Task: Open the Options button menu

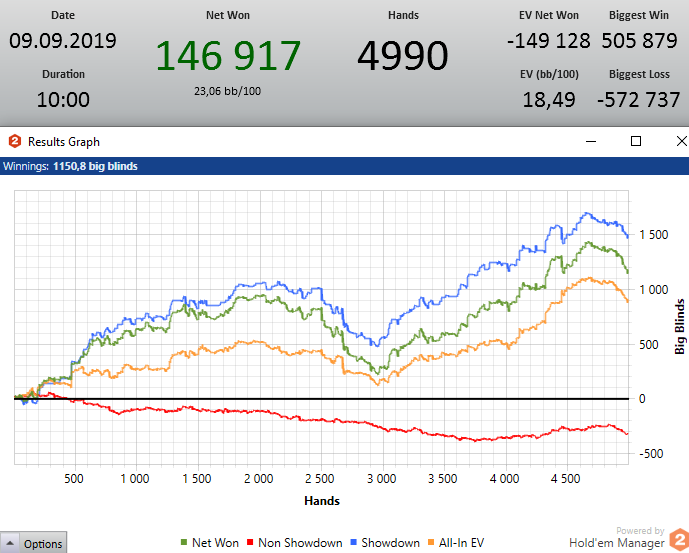Action: tap(43, 544)
